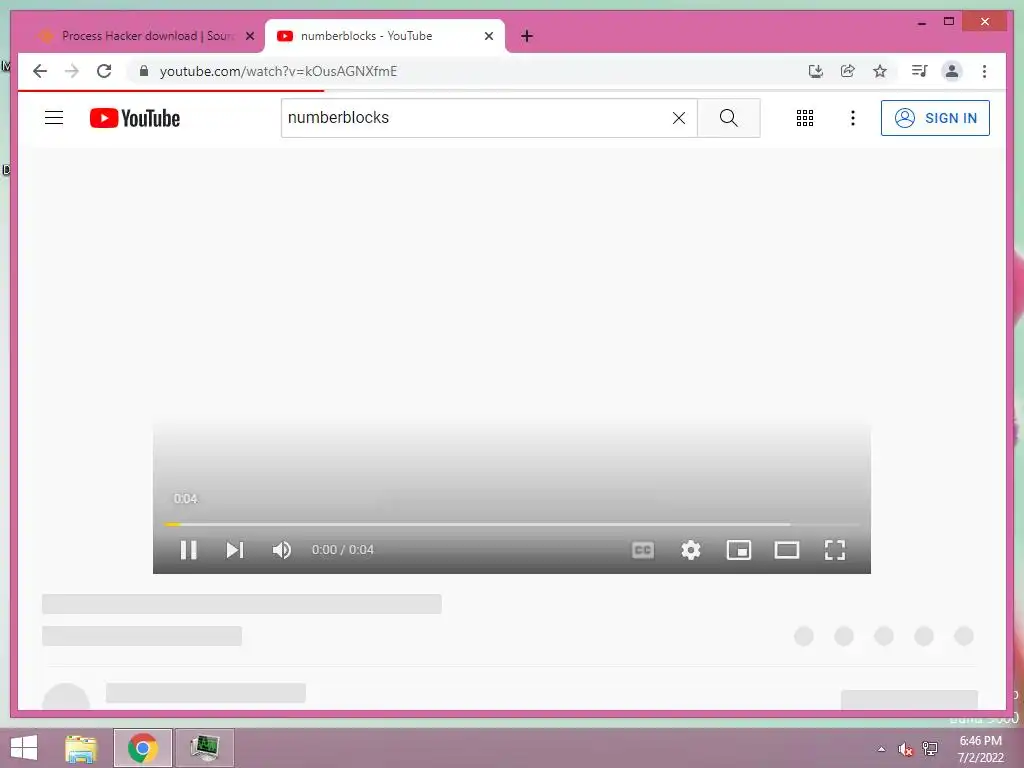Open the YouTube apps grid
Screen dimensions: 1024x768
805,118
